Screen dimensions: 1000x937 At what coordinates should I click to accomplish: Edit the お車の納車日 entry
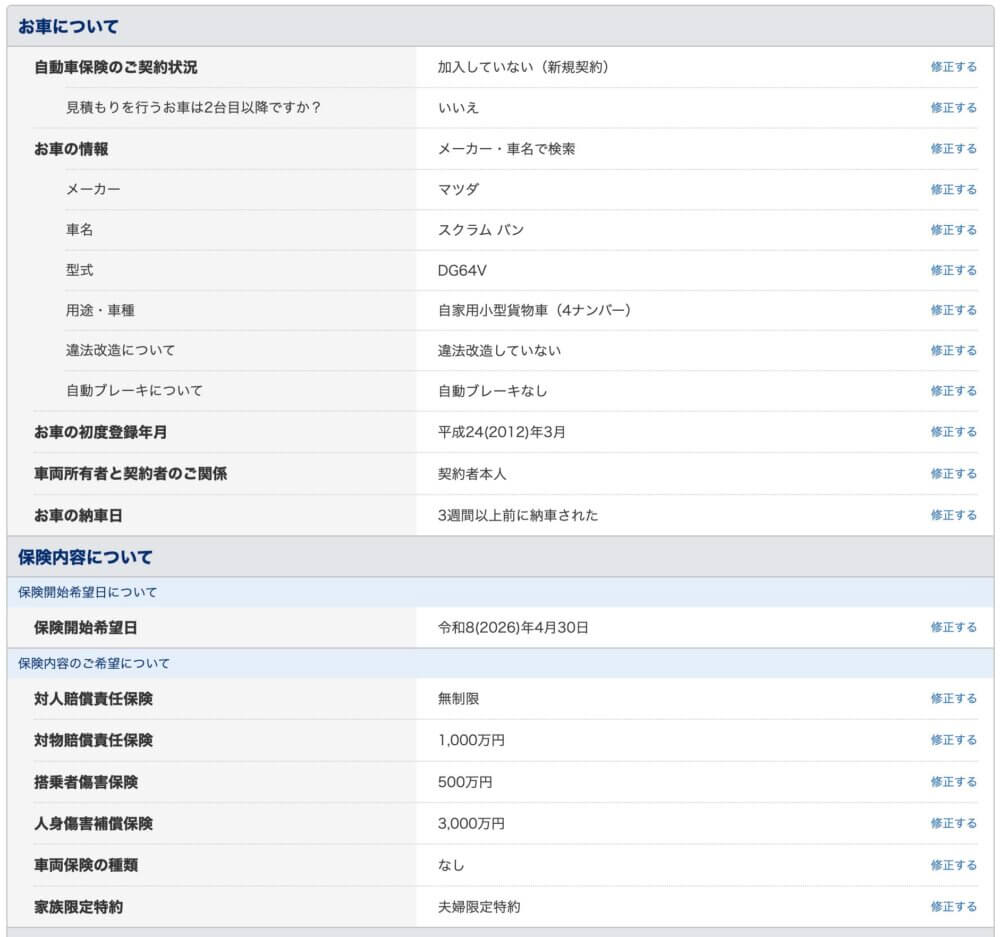953,515
